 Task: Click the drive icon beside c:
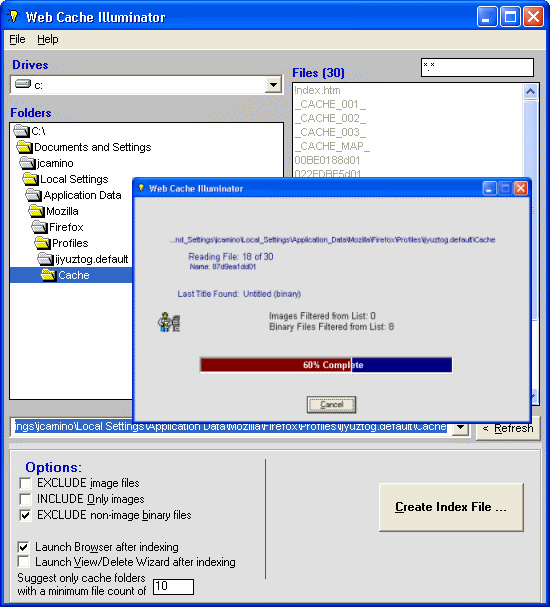coord(22,84)
